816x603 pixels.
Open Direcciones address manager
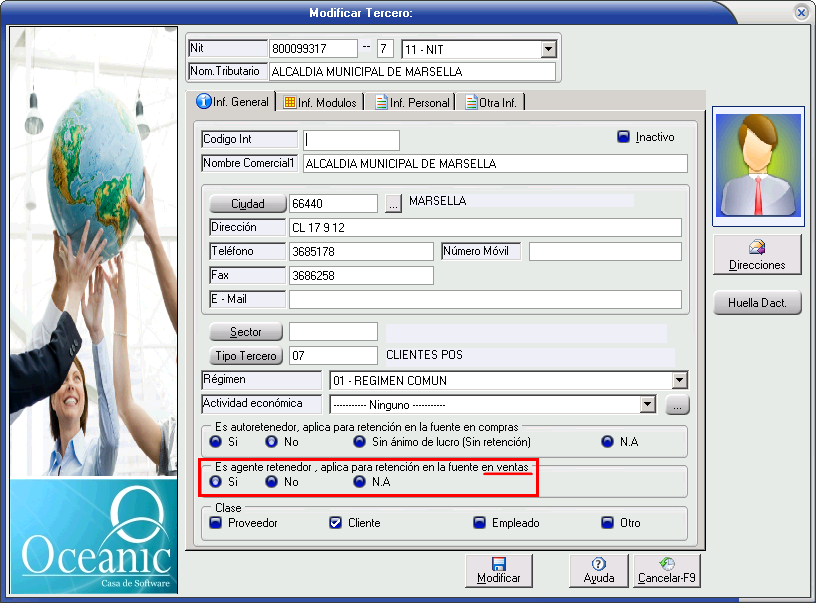click(757, 255)
